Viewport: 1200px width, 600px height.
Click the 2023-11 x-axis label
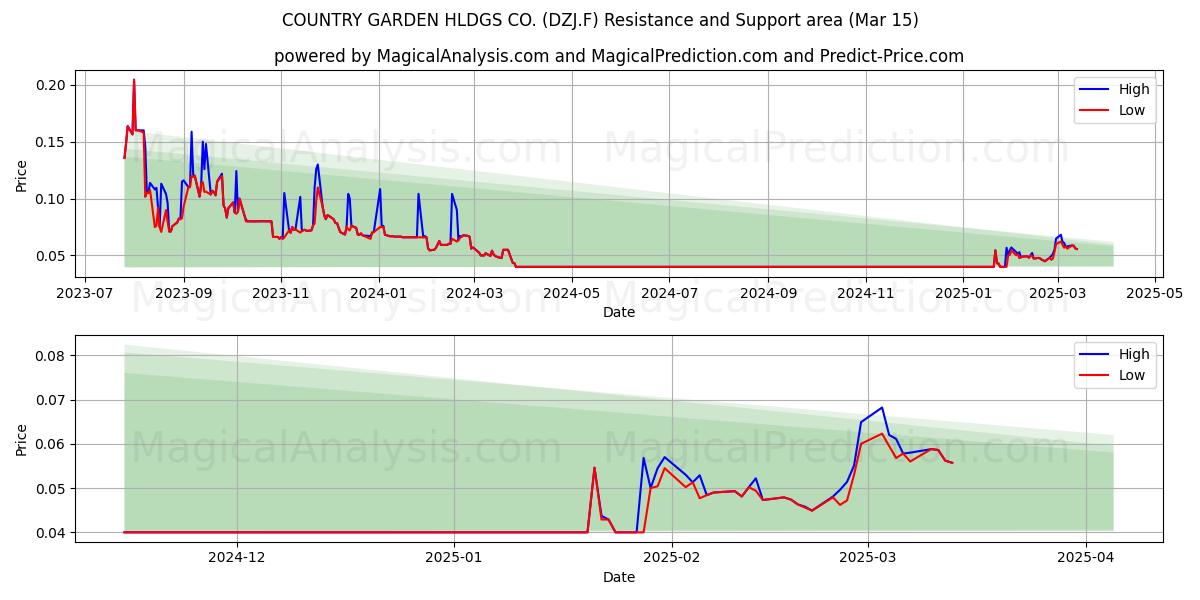281,293
